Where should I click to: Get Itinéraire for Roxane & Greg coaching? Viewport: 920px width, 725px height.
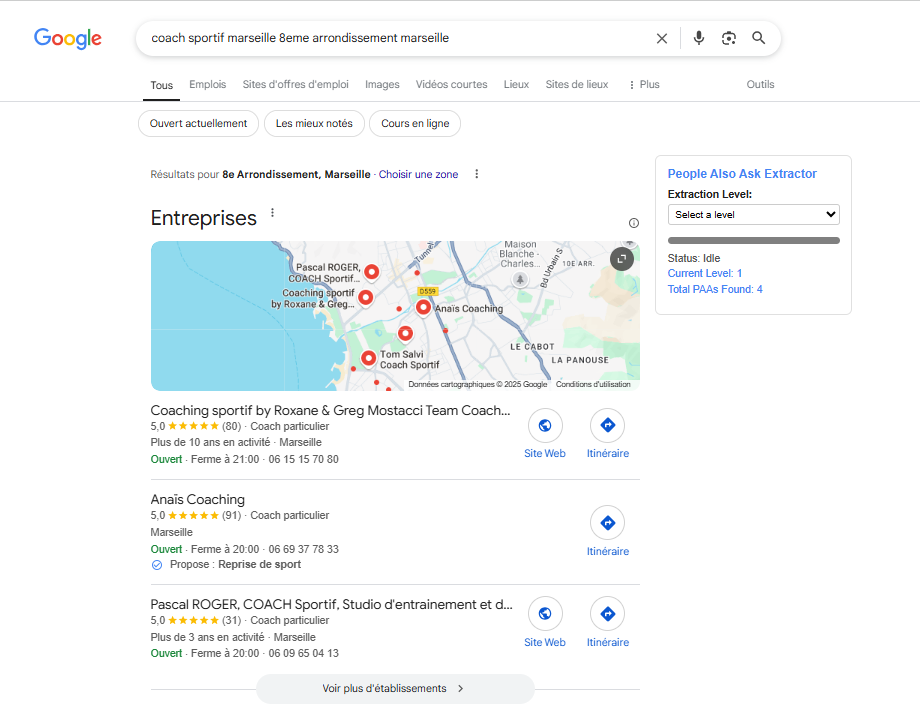click(608, 425)
